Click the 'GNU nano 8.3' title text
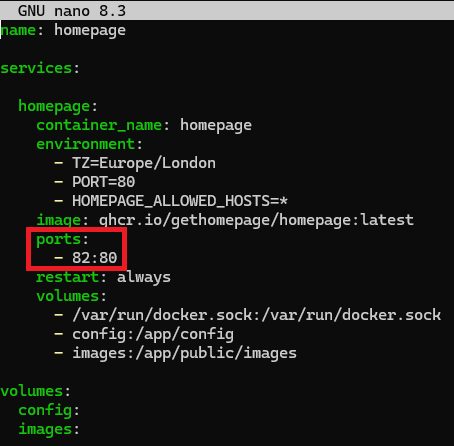 72,11
